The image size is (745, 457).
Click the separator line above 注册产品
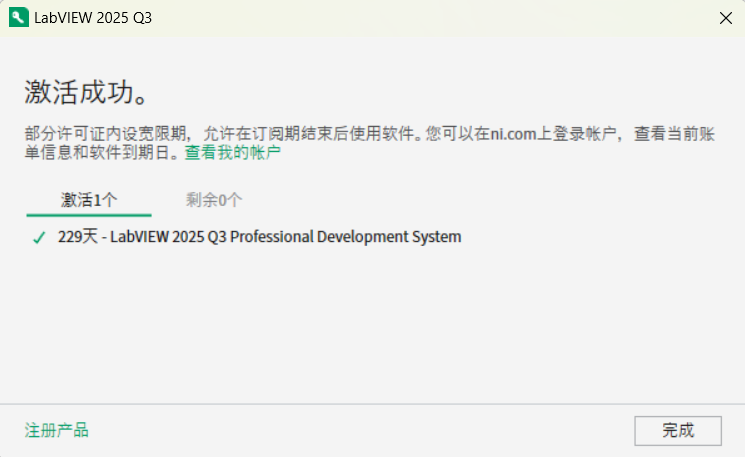[372, 404]
